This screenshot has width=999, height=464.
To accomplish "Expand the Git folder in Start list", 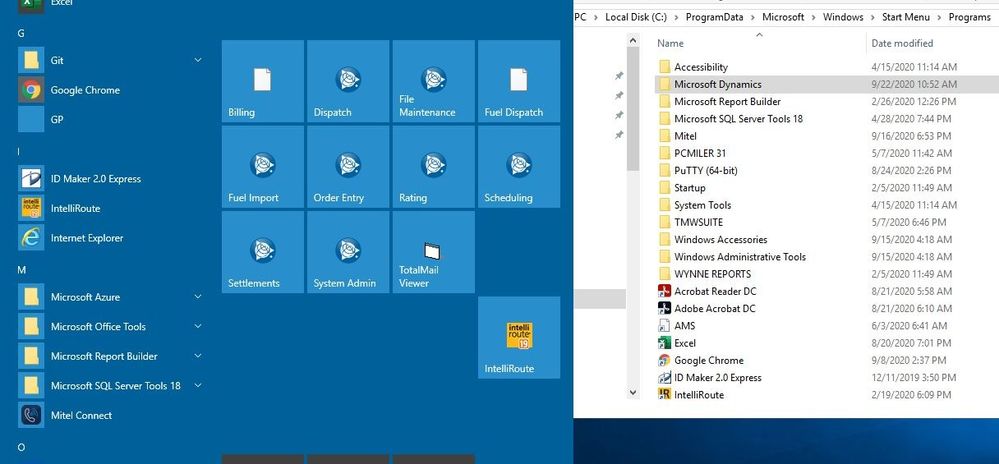I will 198,60.
